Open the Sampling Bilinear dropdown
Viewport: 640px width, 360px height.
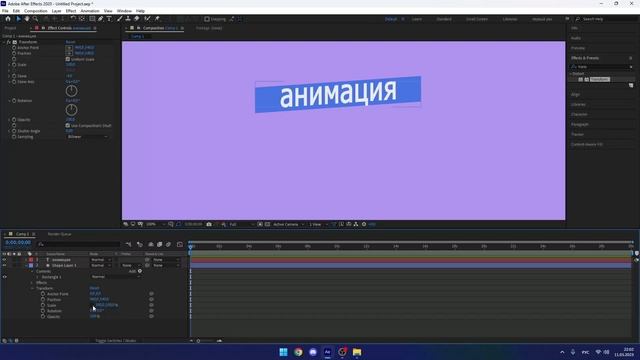click(87, 137)
